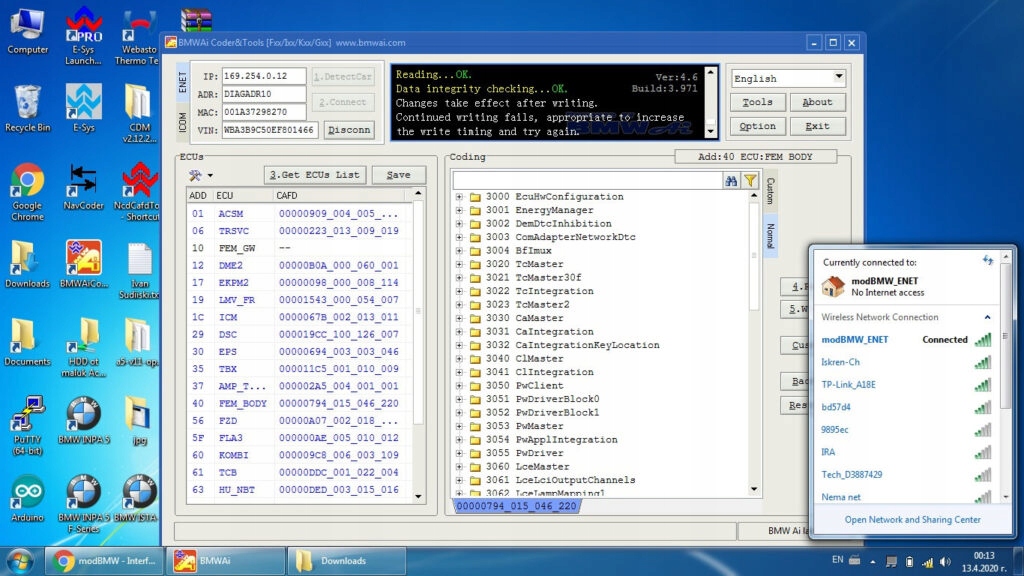Switch to the ICOM connection tab
Screen dimensions: 1024x576
182,122
